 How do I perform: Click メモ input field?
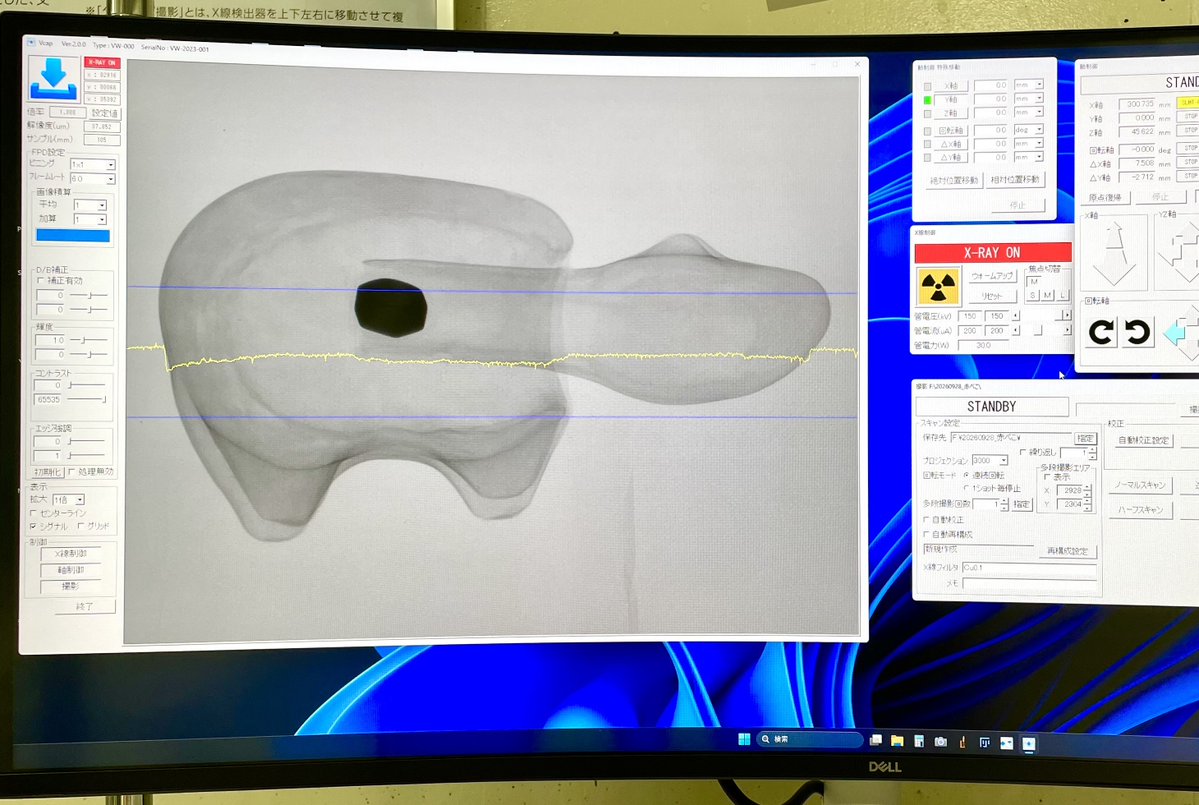pyautogui.click(x=1028, y=583)
